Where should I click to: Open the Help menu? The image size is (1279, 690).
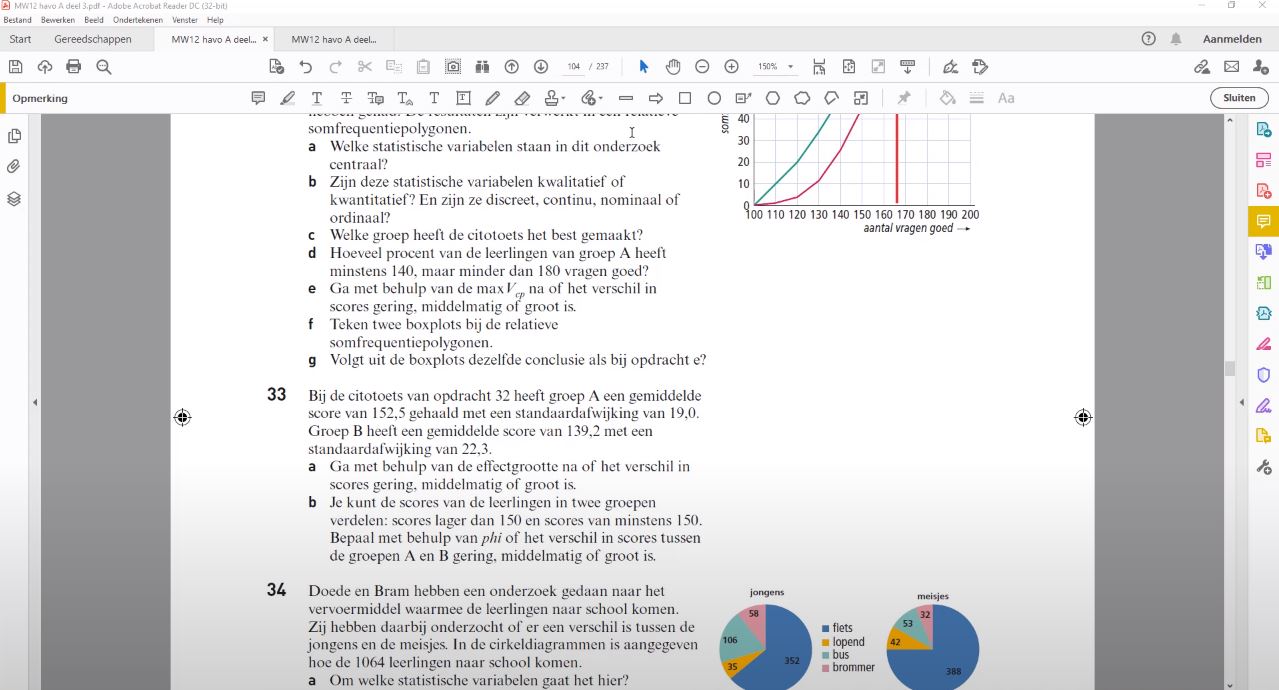tap(215, 20)
